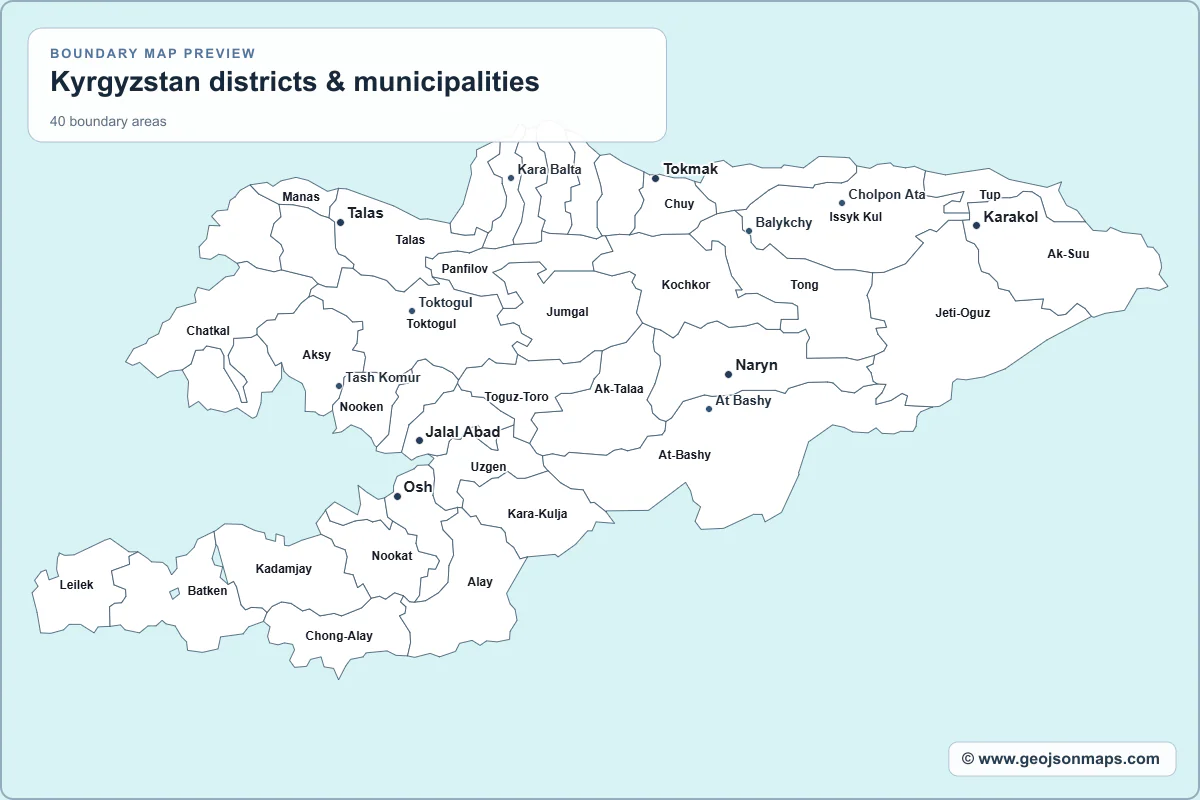Select the Chatkal district label

[208, 331]
